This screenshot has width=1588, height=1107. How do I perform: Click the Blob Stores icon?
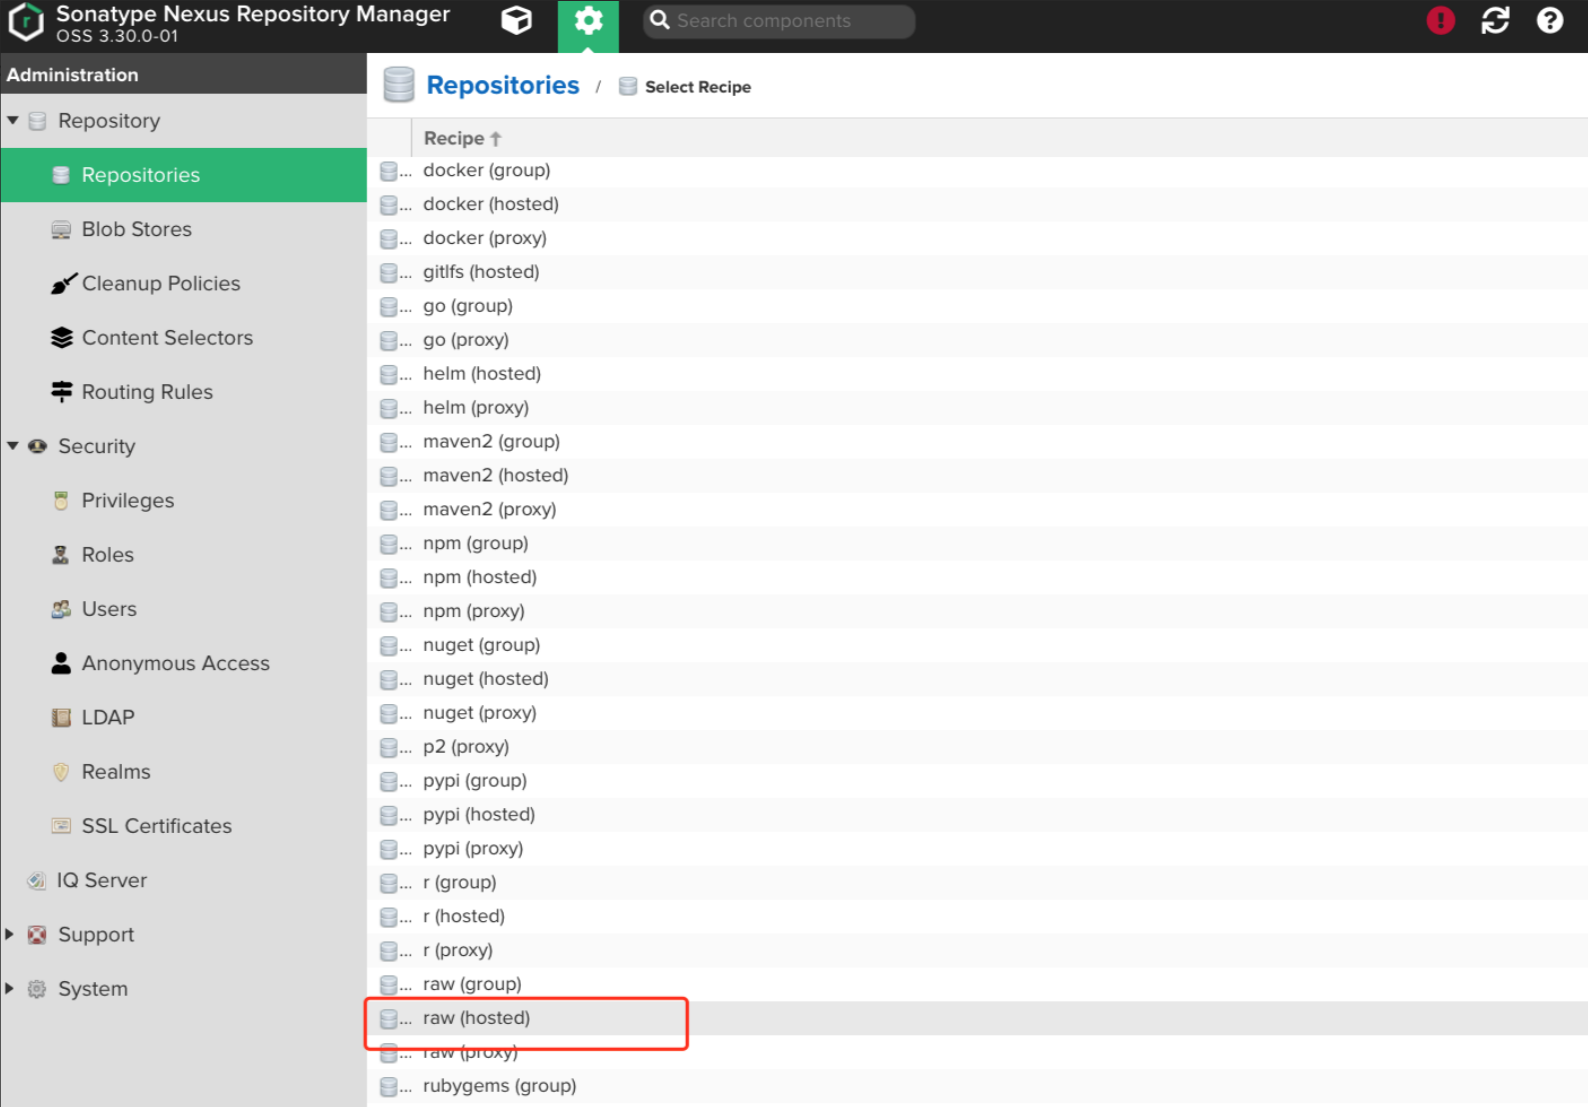(x=61, y=229)
